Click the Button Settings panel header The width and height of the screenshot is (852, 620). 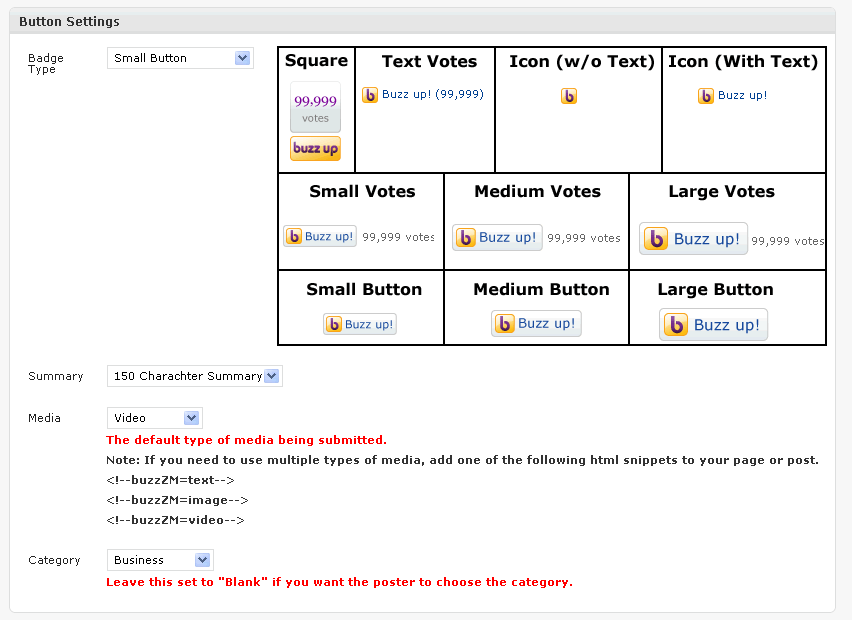click(422, 21)
